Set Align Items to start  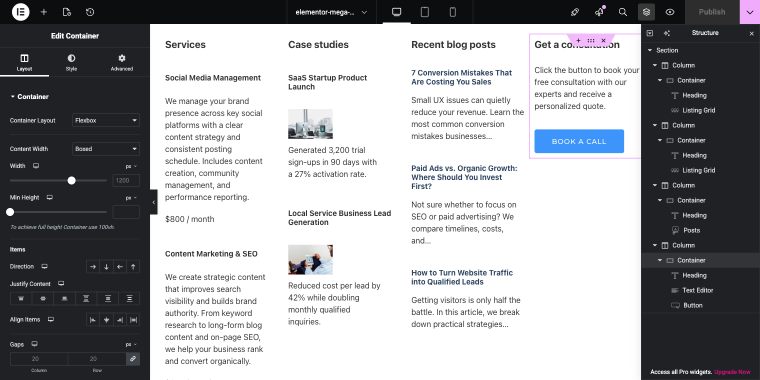pyautogui.click(x=93, y=320)
